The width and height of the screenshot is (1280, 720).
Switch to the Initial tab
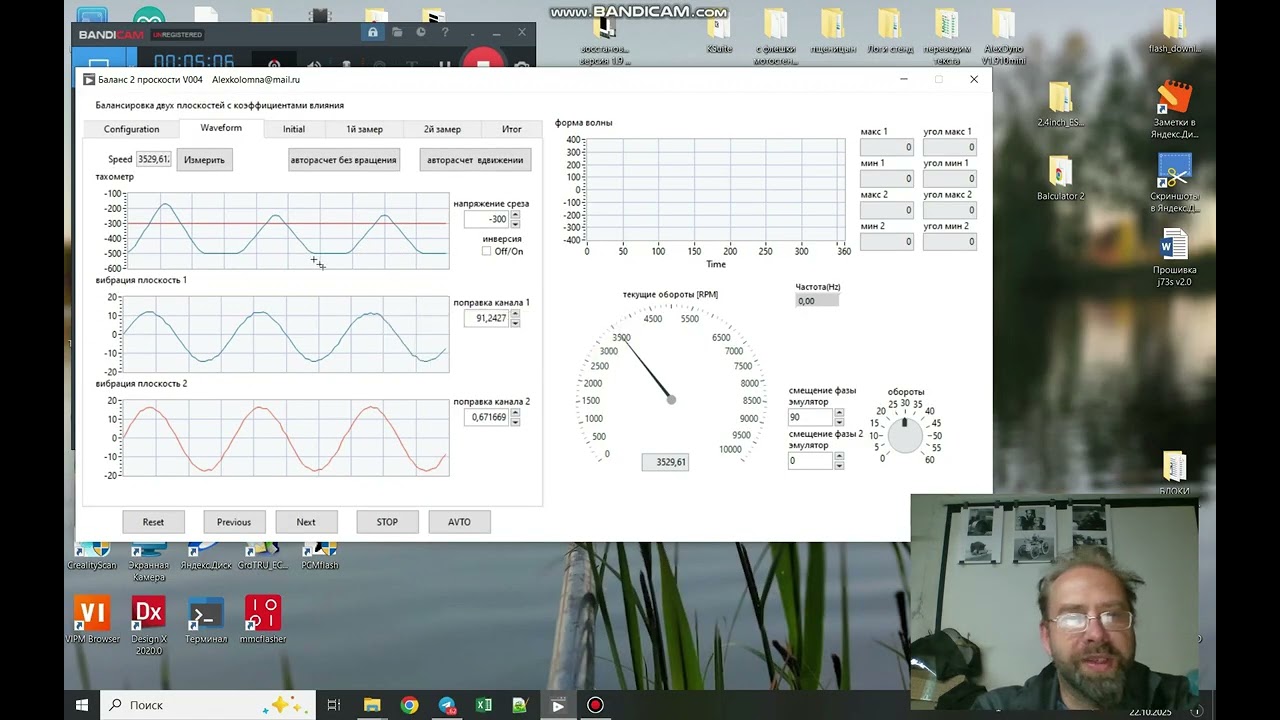(294, 129)
